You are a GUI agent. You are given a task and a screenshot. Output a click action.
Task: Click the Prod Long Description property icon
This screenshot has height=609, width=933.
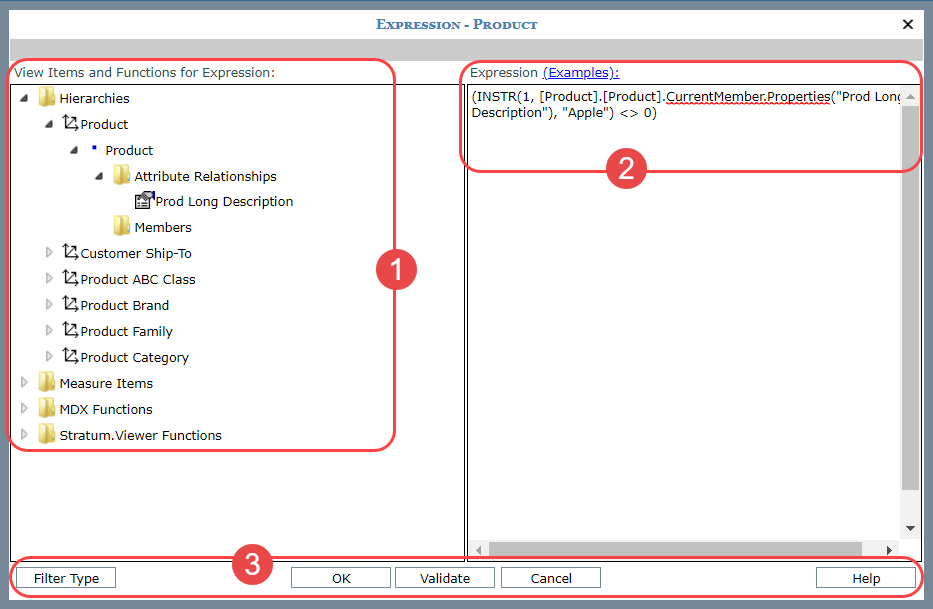click(144, 201)
